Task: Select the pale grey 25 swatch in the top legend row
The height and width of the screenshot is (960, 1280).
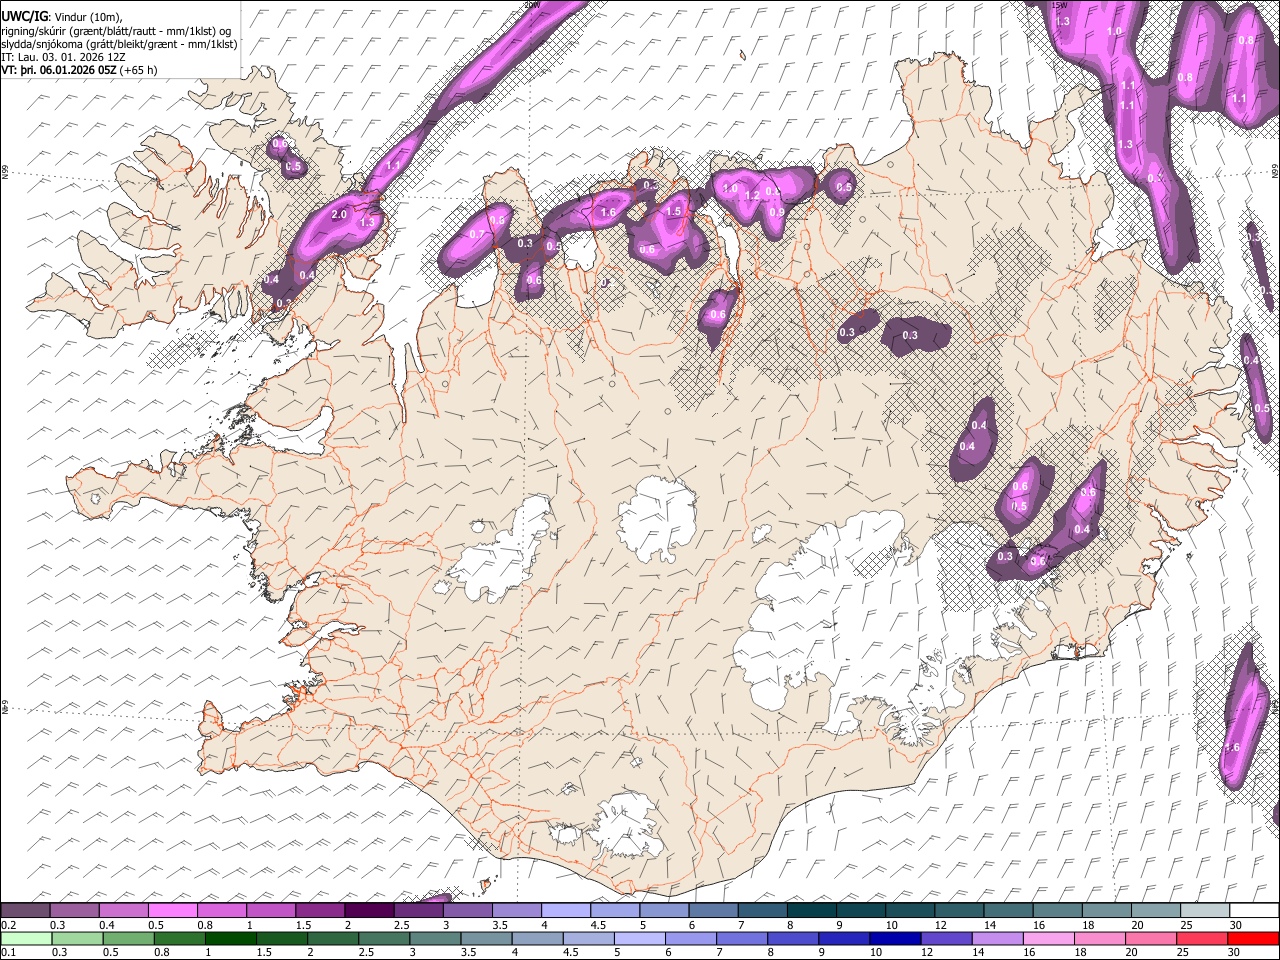Action: pos(1206,910)
